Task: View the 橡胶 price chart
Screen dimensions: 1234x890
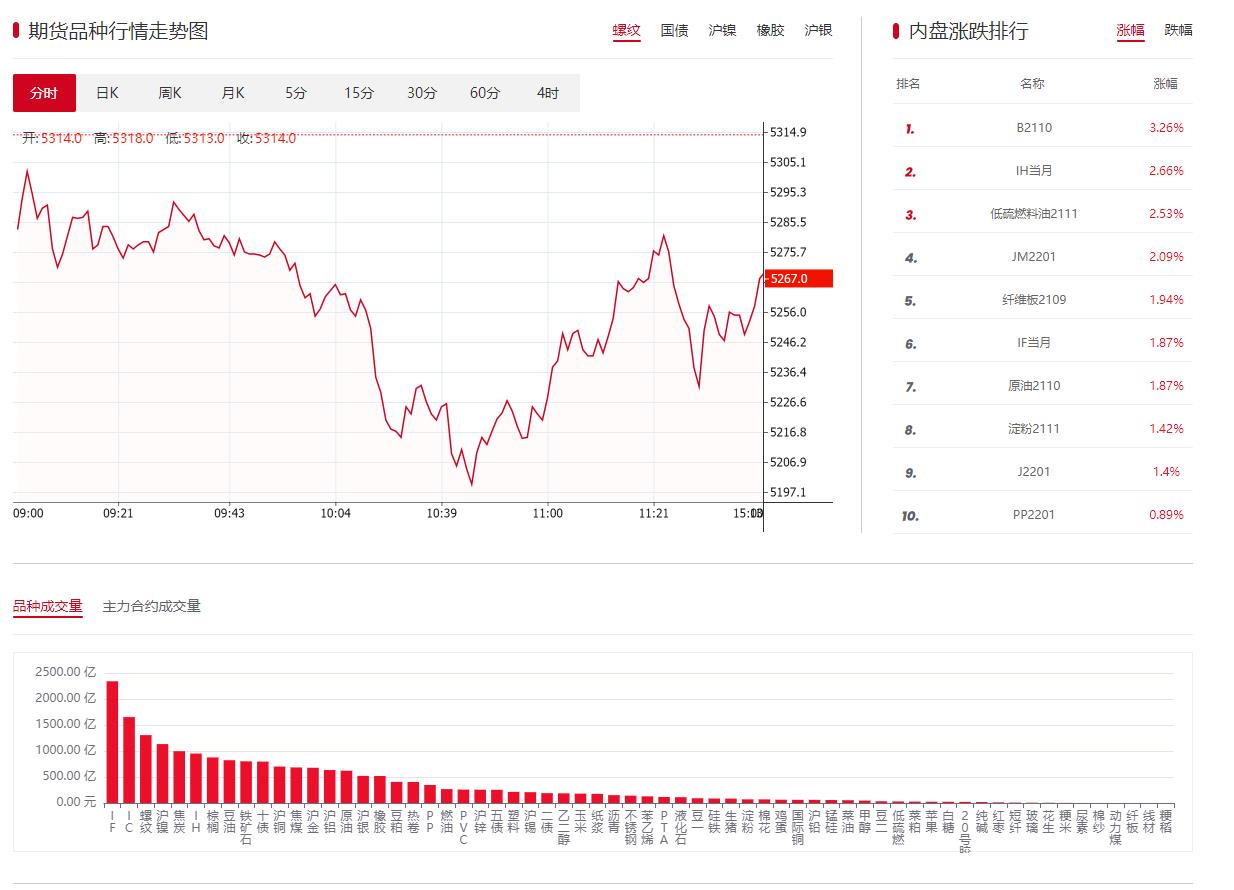Action: 770,31
